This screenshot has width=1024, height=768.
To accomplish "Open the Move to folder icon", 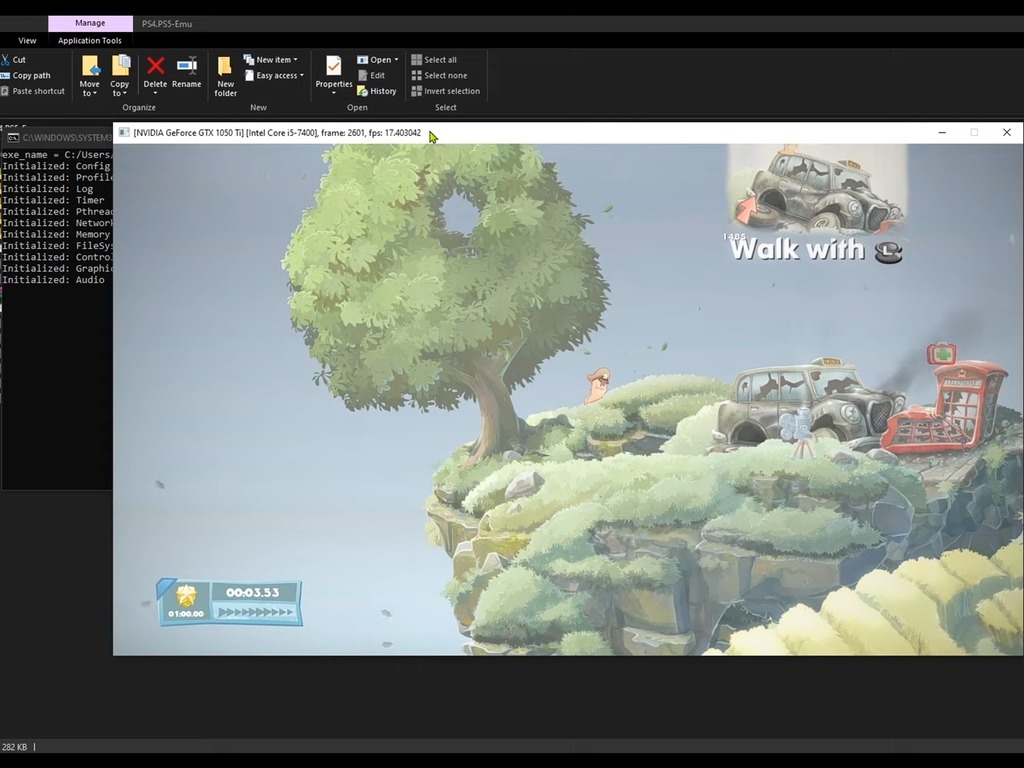I will (x=90, y=66).
